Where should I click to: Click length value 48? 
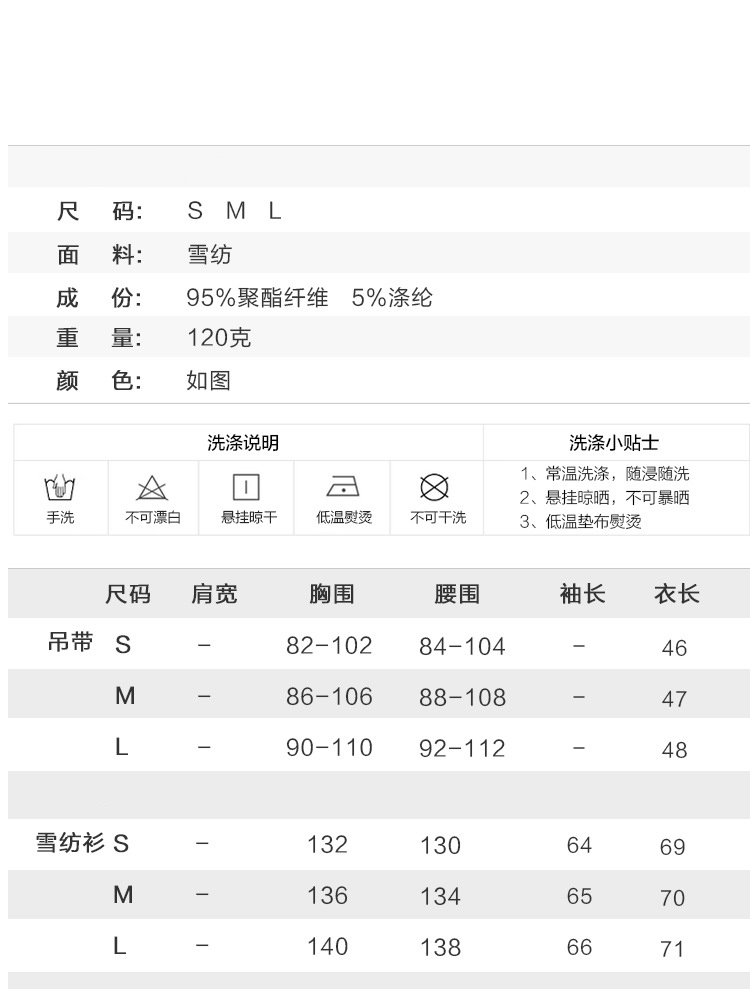(x=674, y=750)
